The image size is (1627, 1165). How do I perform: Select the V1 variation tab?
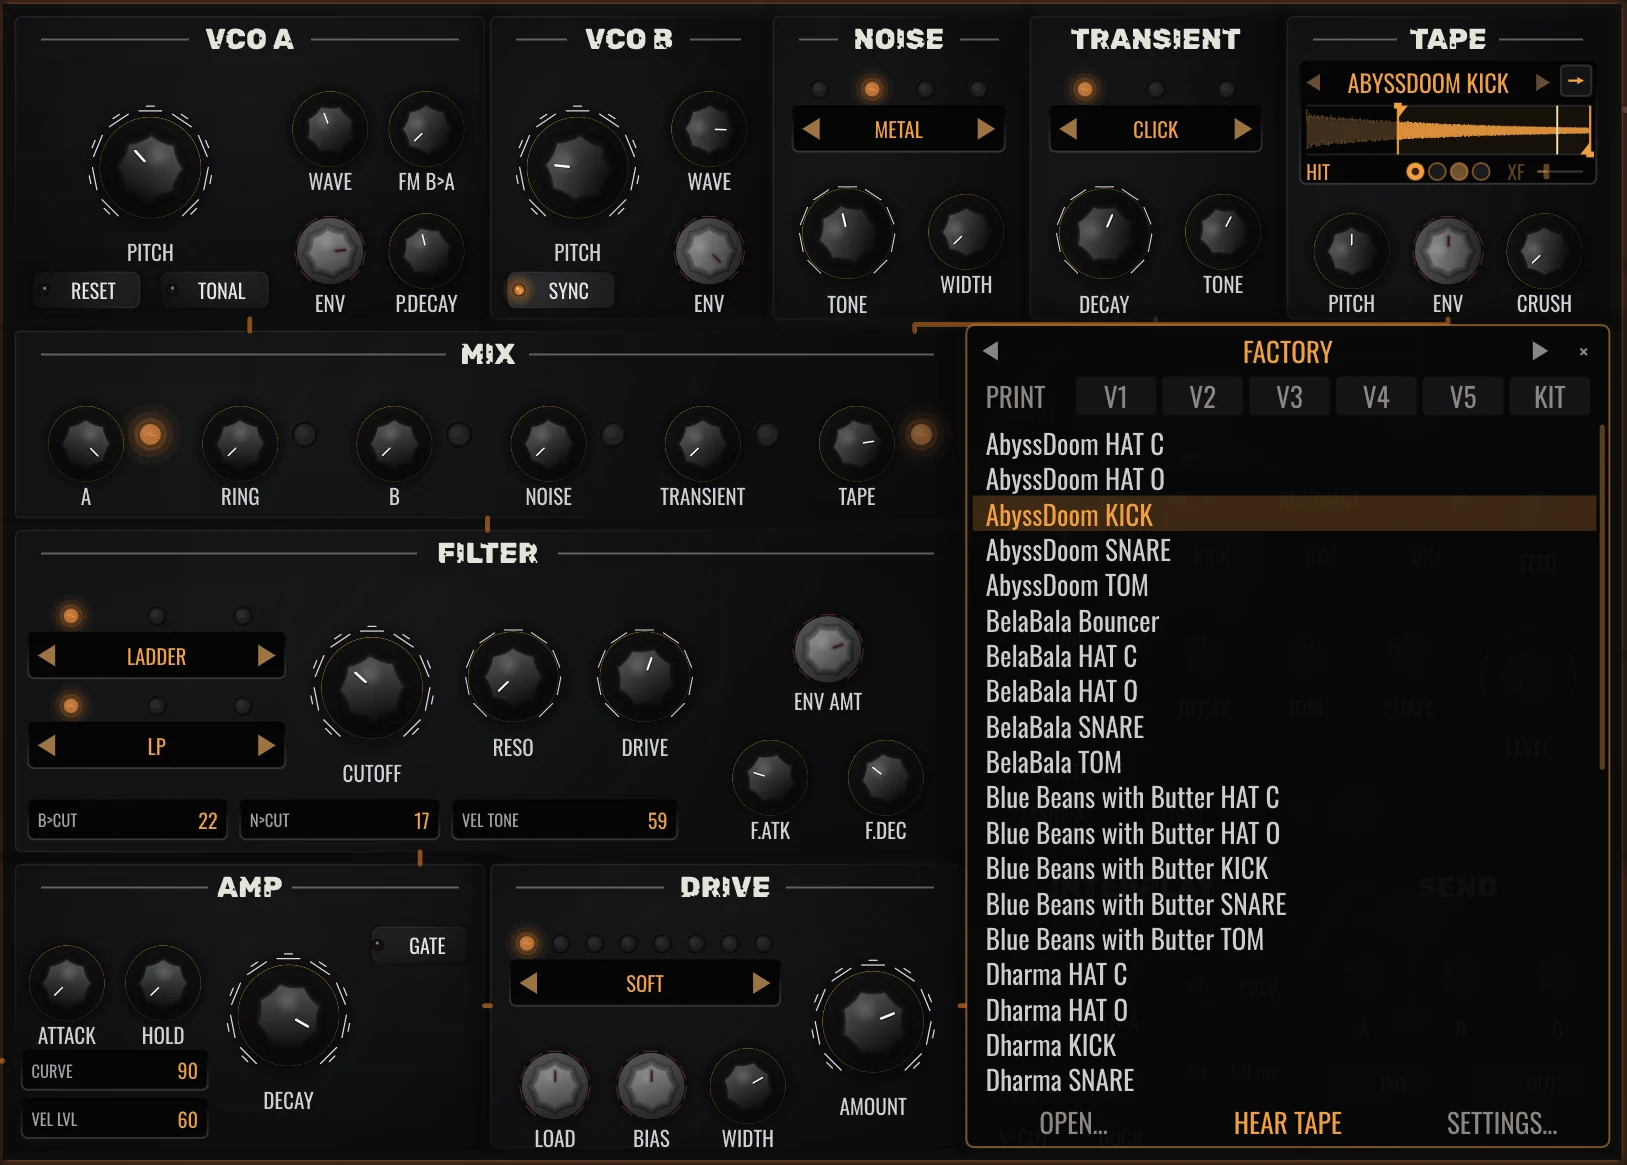coord(1116,397)
